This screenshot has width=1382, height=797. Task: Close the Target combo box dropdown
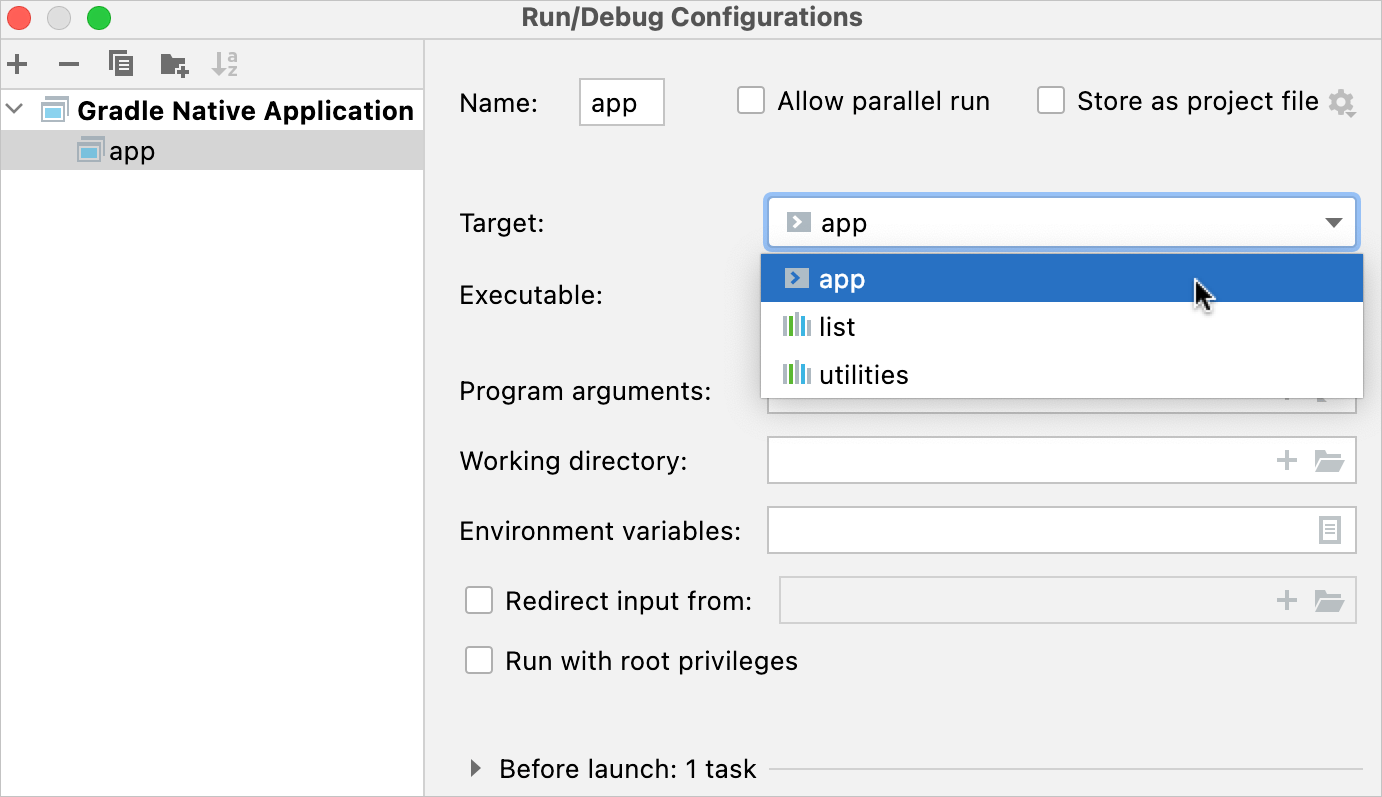[x=1333, y=223]
